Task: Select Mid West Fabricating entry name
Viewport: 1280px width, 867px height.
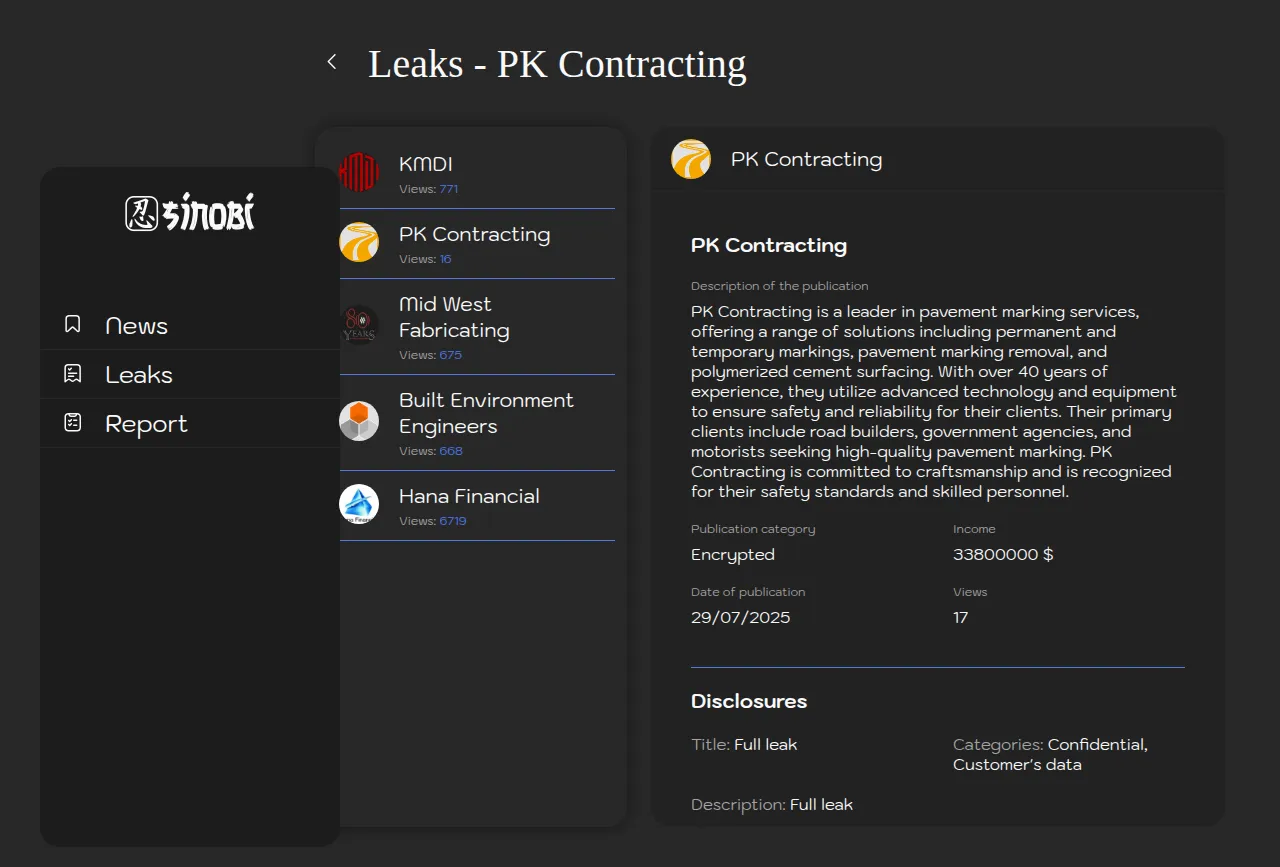Action: click(454, 317)
